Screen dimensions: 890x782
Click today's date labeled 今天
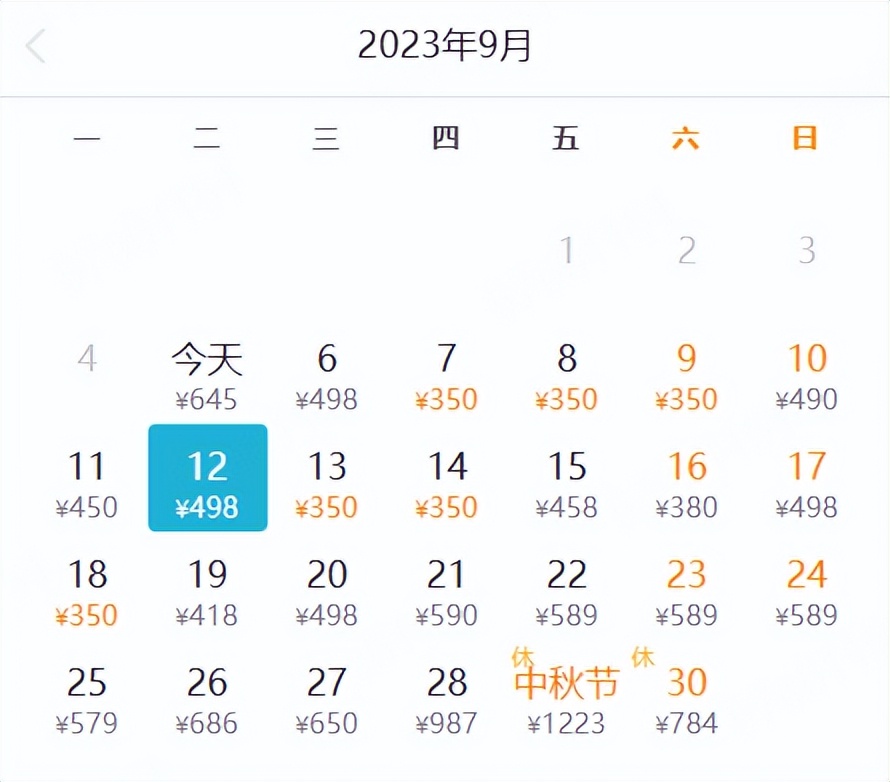click(x=207, y=360)
